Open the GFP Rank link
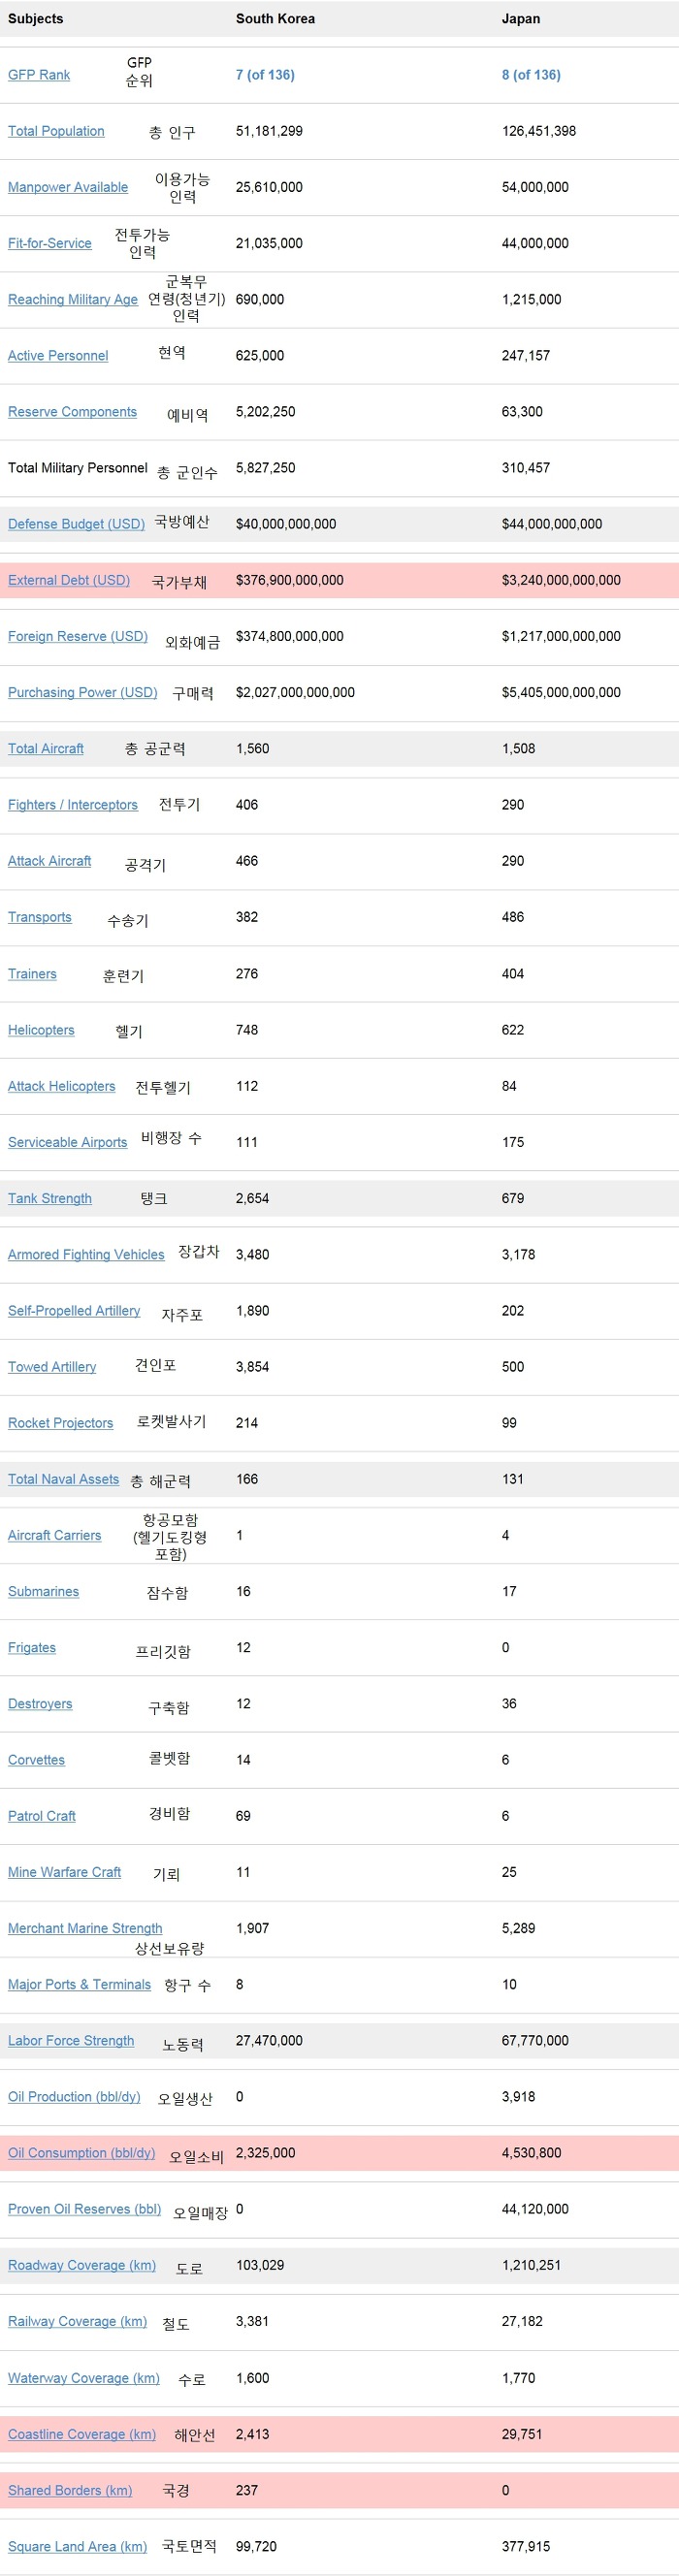The width and height of the screenshot is (679, 2576). (x=39, y=75)
